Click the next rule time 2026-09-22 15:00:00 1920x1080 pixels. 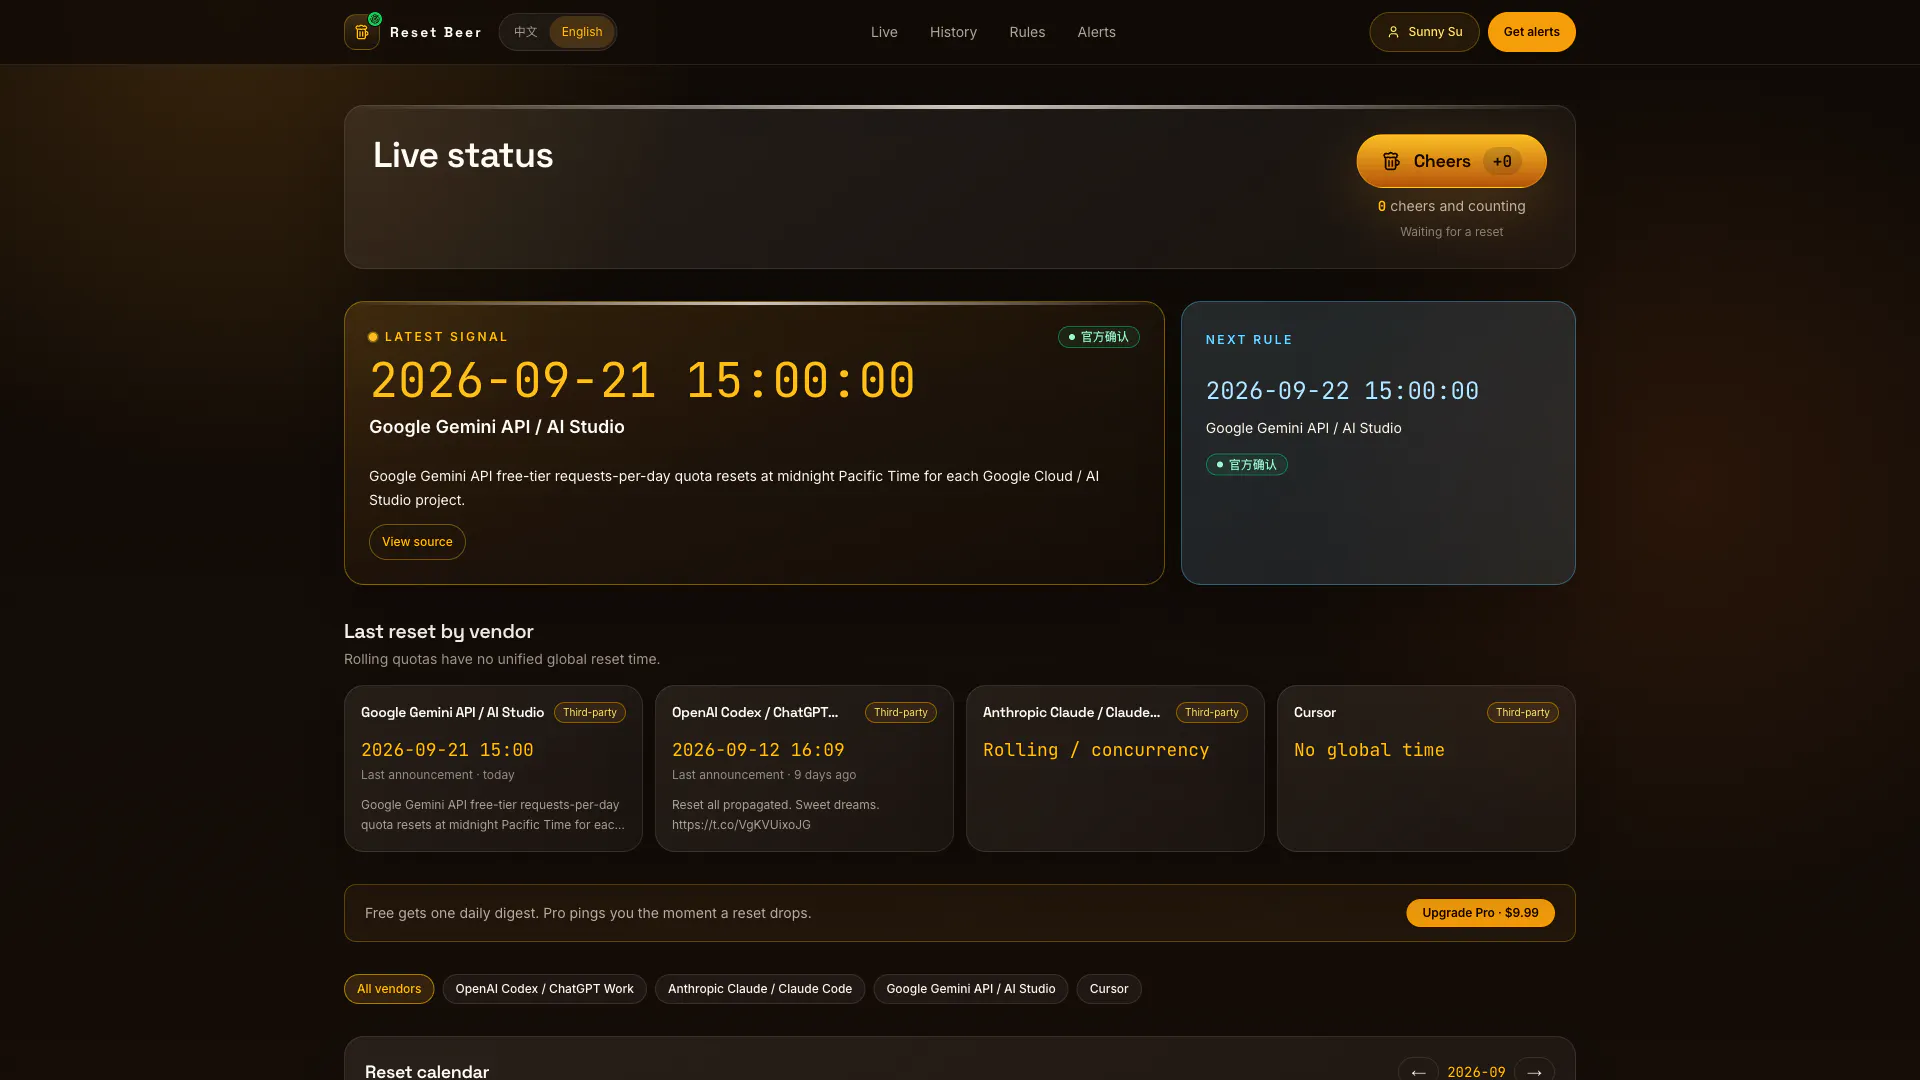pos(1342,391)
